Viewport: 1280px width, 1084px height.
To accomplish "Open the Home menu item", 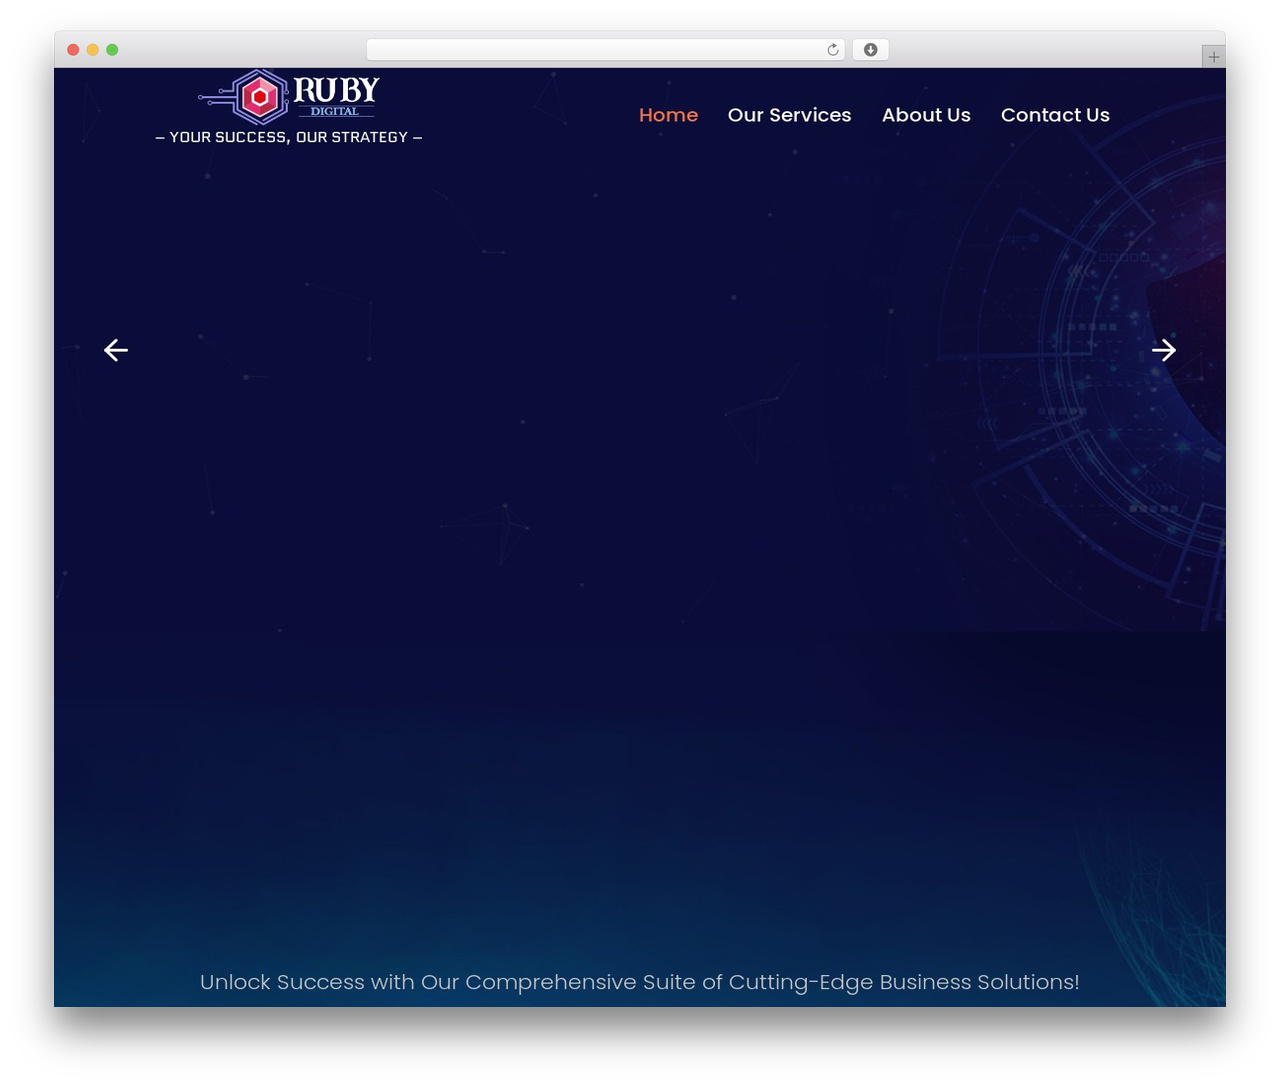I will tap(668, 115).
